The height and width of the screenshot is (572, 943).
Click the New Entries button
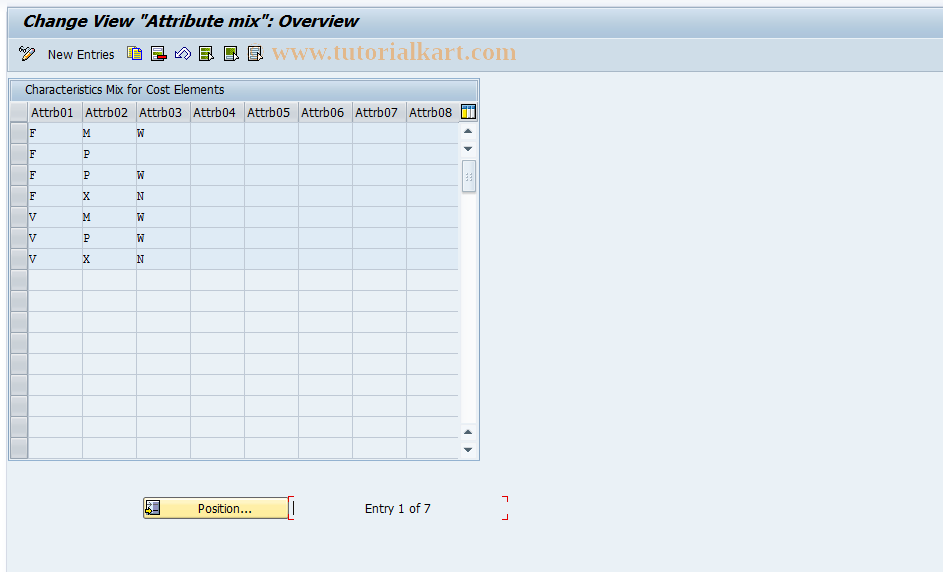tap(81, 54)
